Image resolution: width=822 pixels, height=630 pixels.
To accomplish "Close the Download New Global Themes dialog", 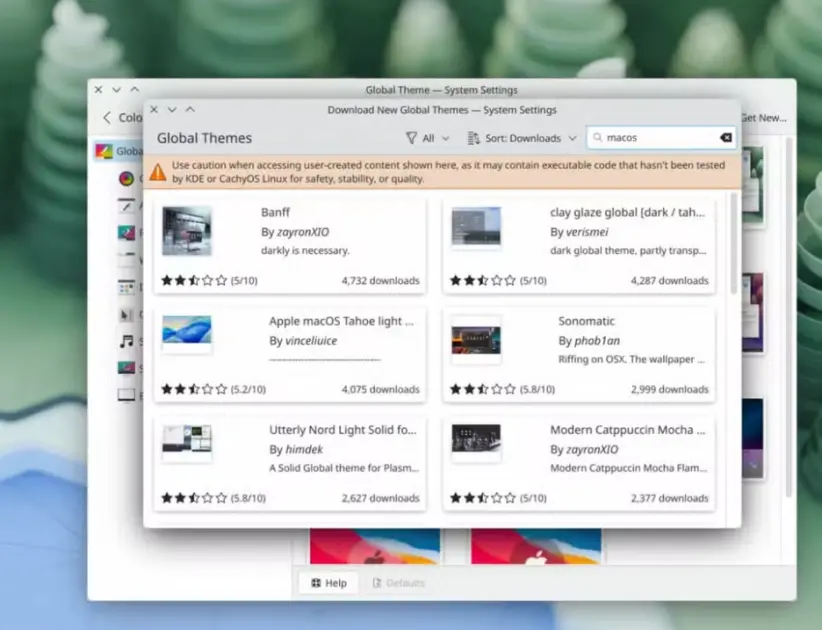I will (x=154, y=110).
